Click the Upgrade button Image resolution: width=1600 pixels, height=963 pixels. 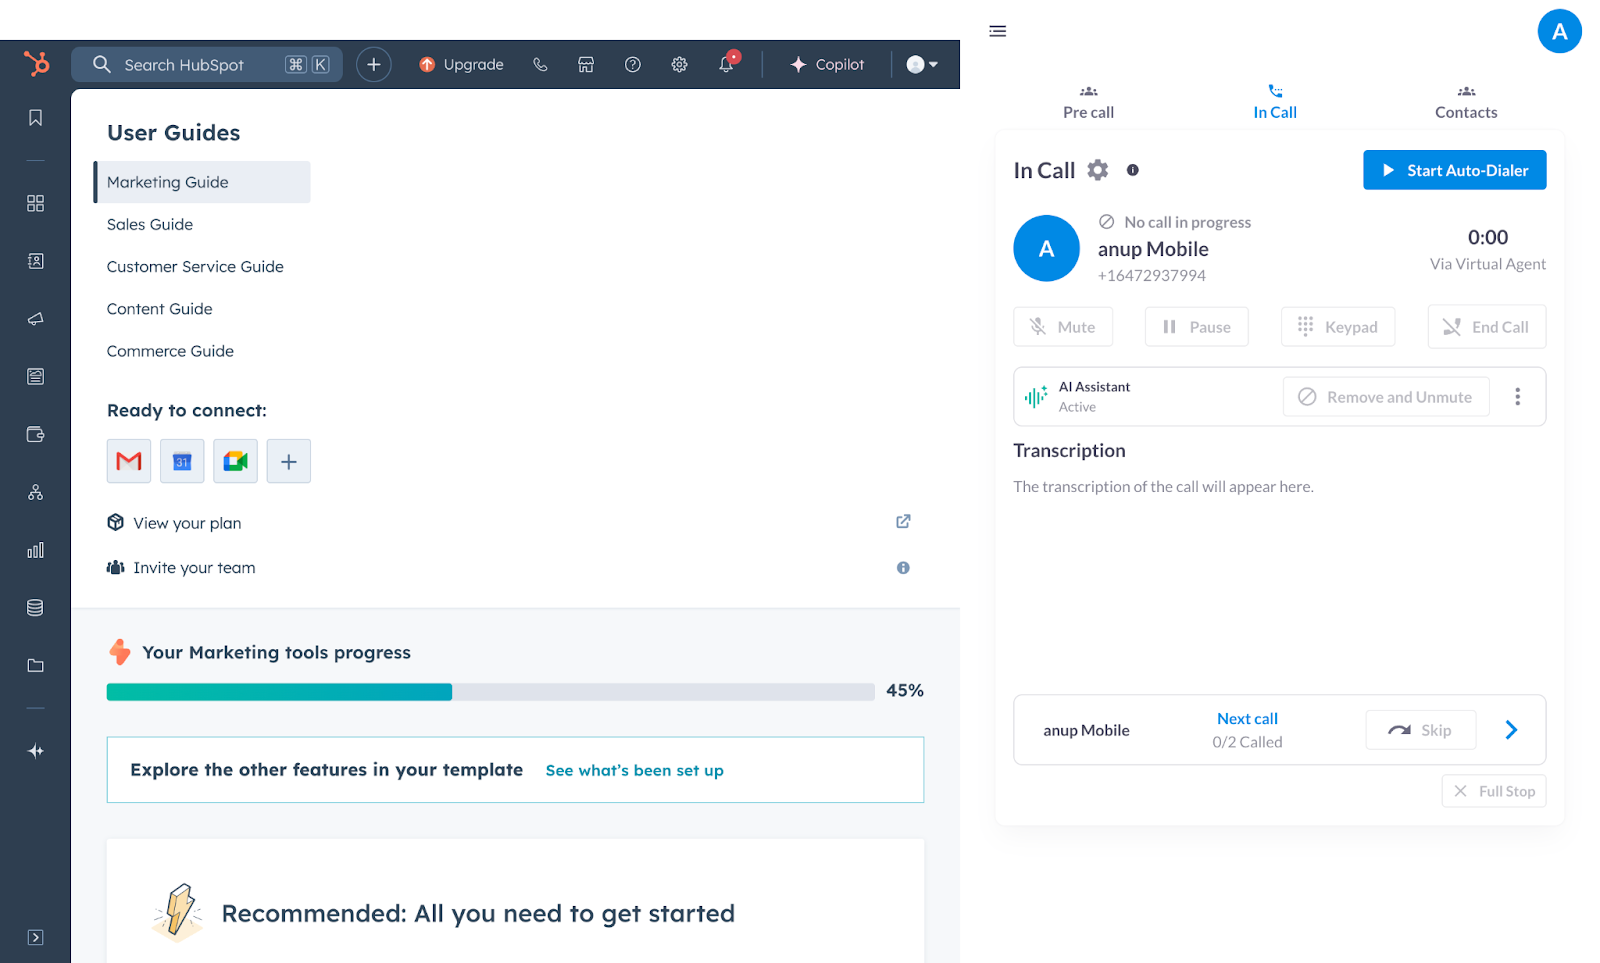tap(461, 64)
